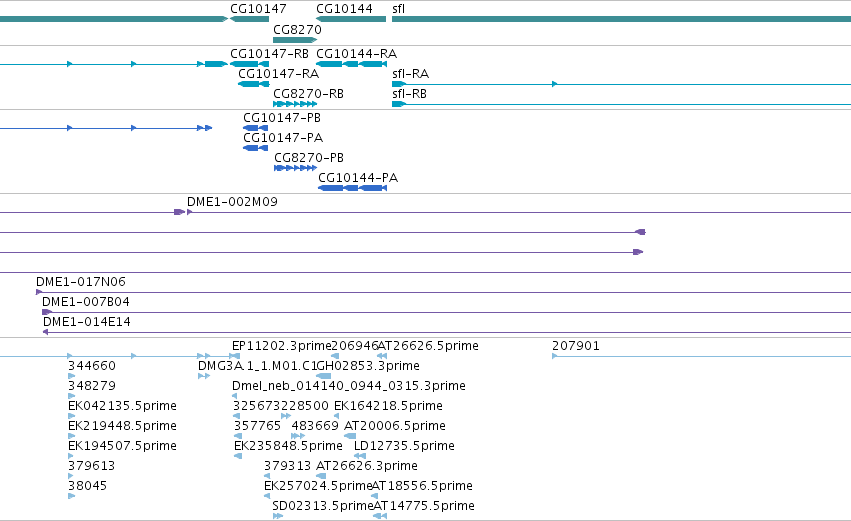Click the AT26626.5prime EST label
This screenshot has width=851, height=521.
point(428,346)
